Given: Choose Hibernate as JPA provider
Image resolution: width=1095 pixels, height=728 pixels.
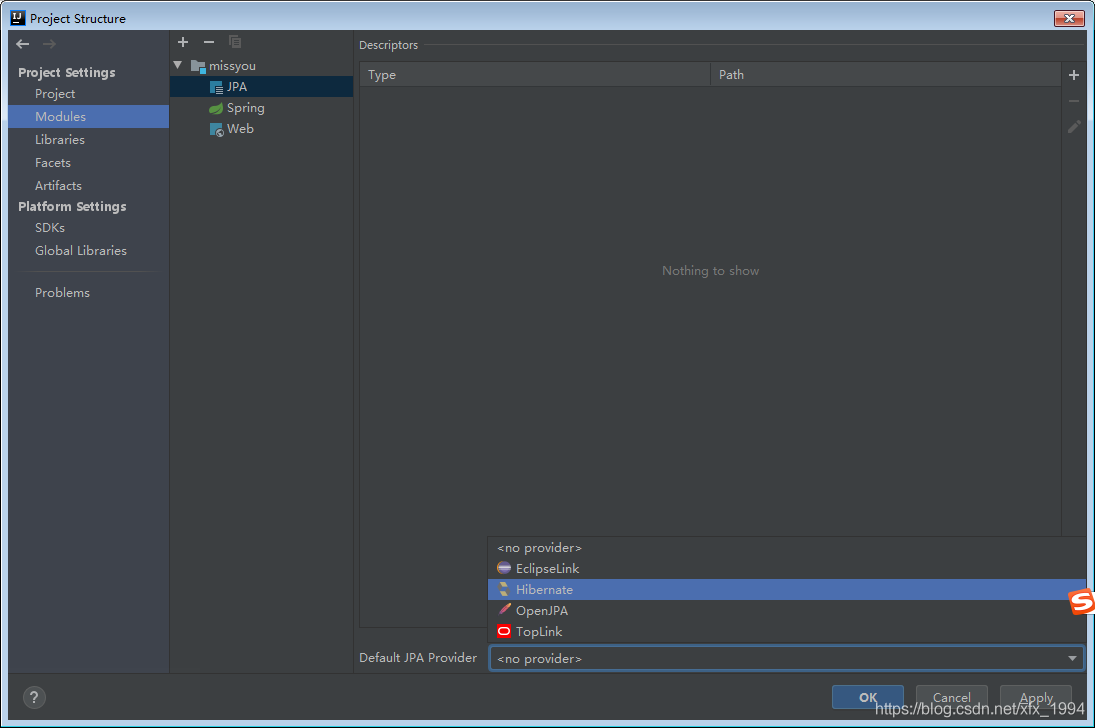Looking at the screenshot, I should coord(787,590).
